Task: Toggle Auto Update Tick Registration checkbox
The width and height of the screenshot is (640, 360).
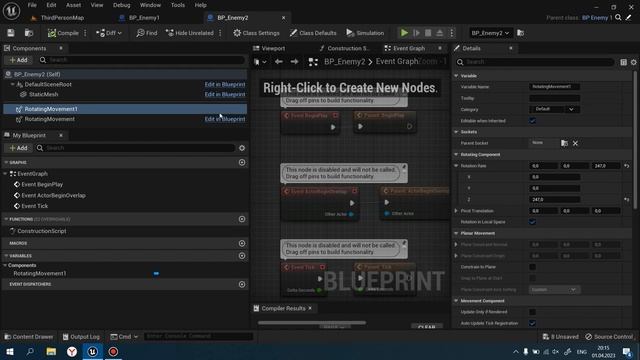Action: [x=532, y=323]
